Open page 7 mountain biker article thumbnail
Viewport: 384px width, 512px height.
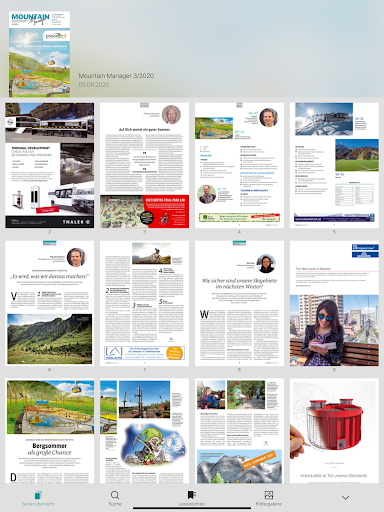click(144, 303)
